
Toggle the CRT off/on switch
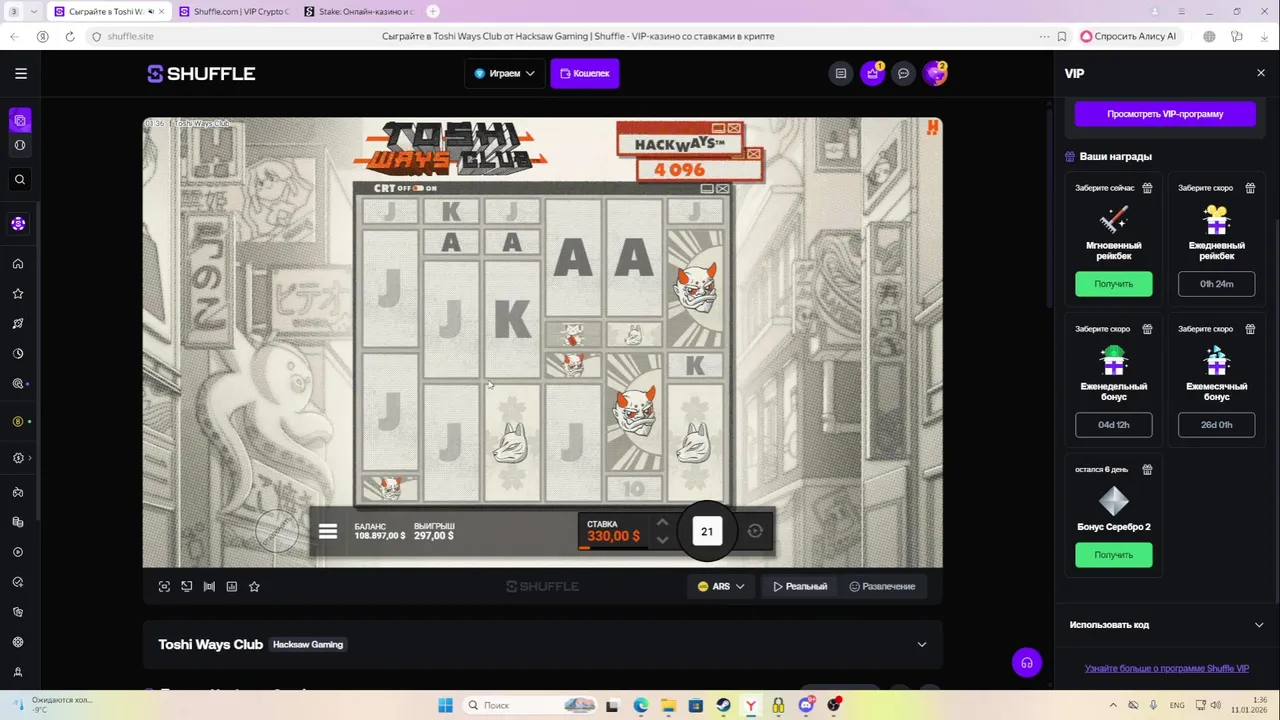pyautogui.click(x=418, y=188)
